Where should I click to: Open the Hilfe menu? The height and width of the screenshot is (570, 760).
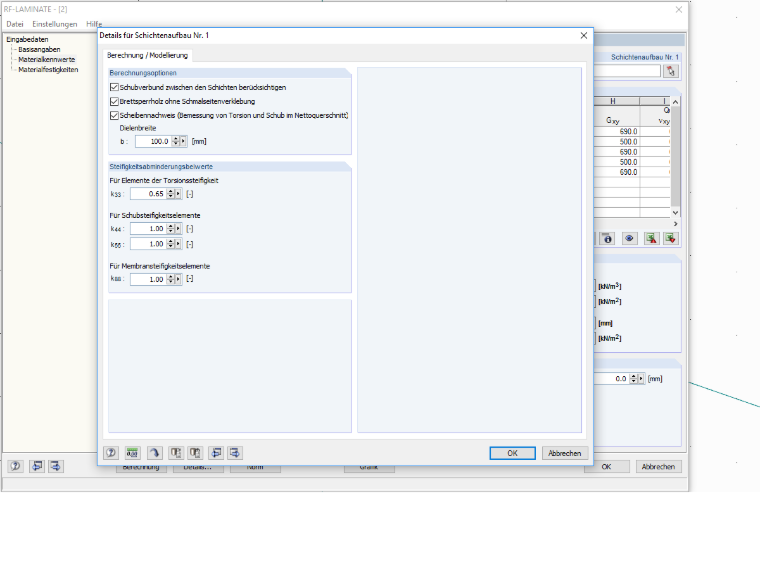coord(94,24)
